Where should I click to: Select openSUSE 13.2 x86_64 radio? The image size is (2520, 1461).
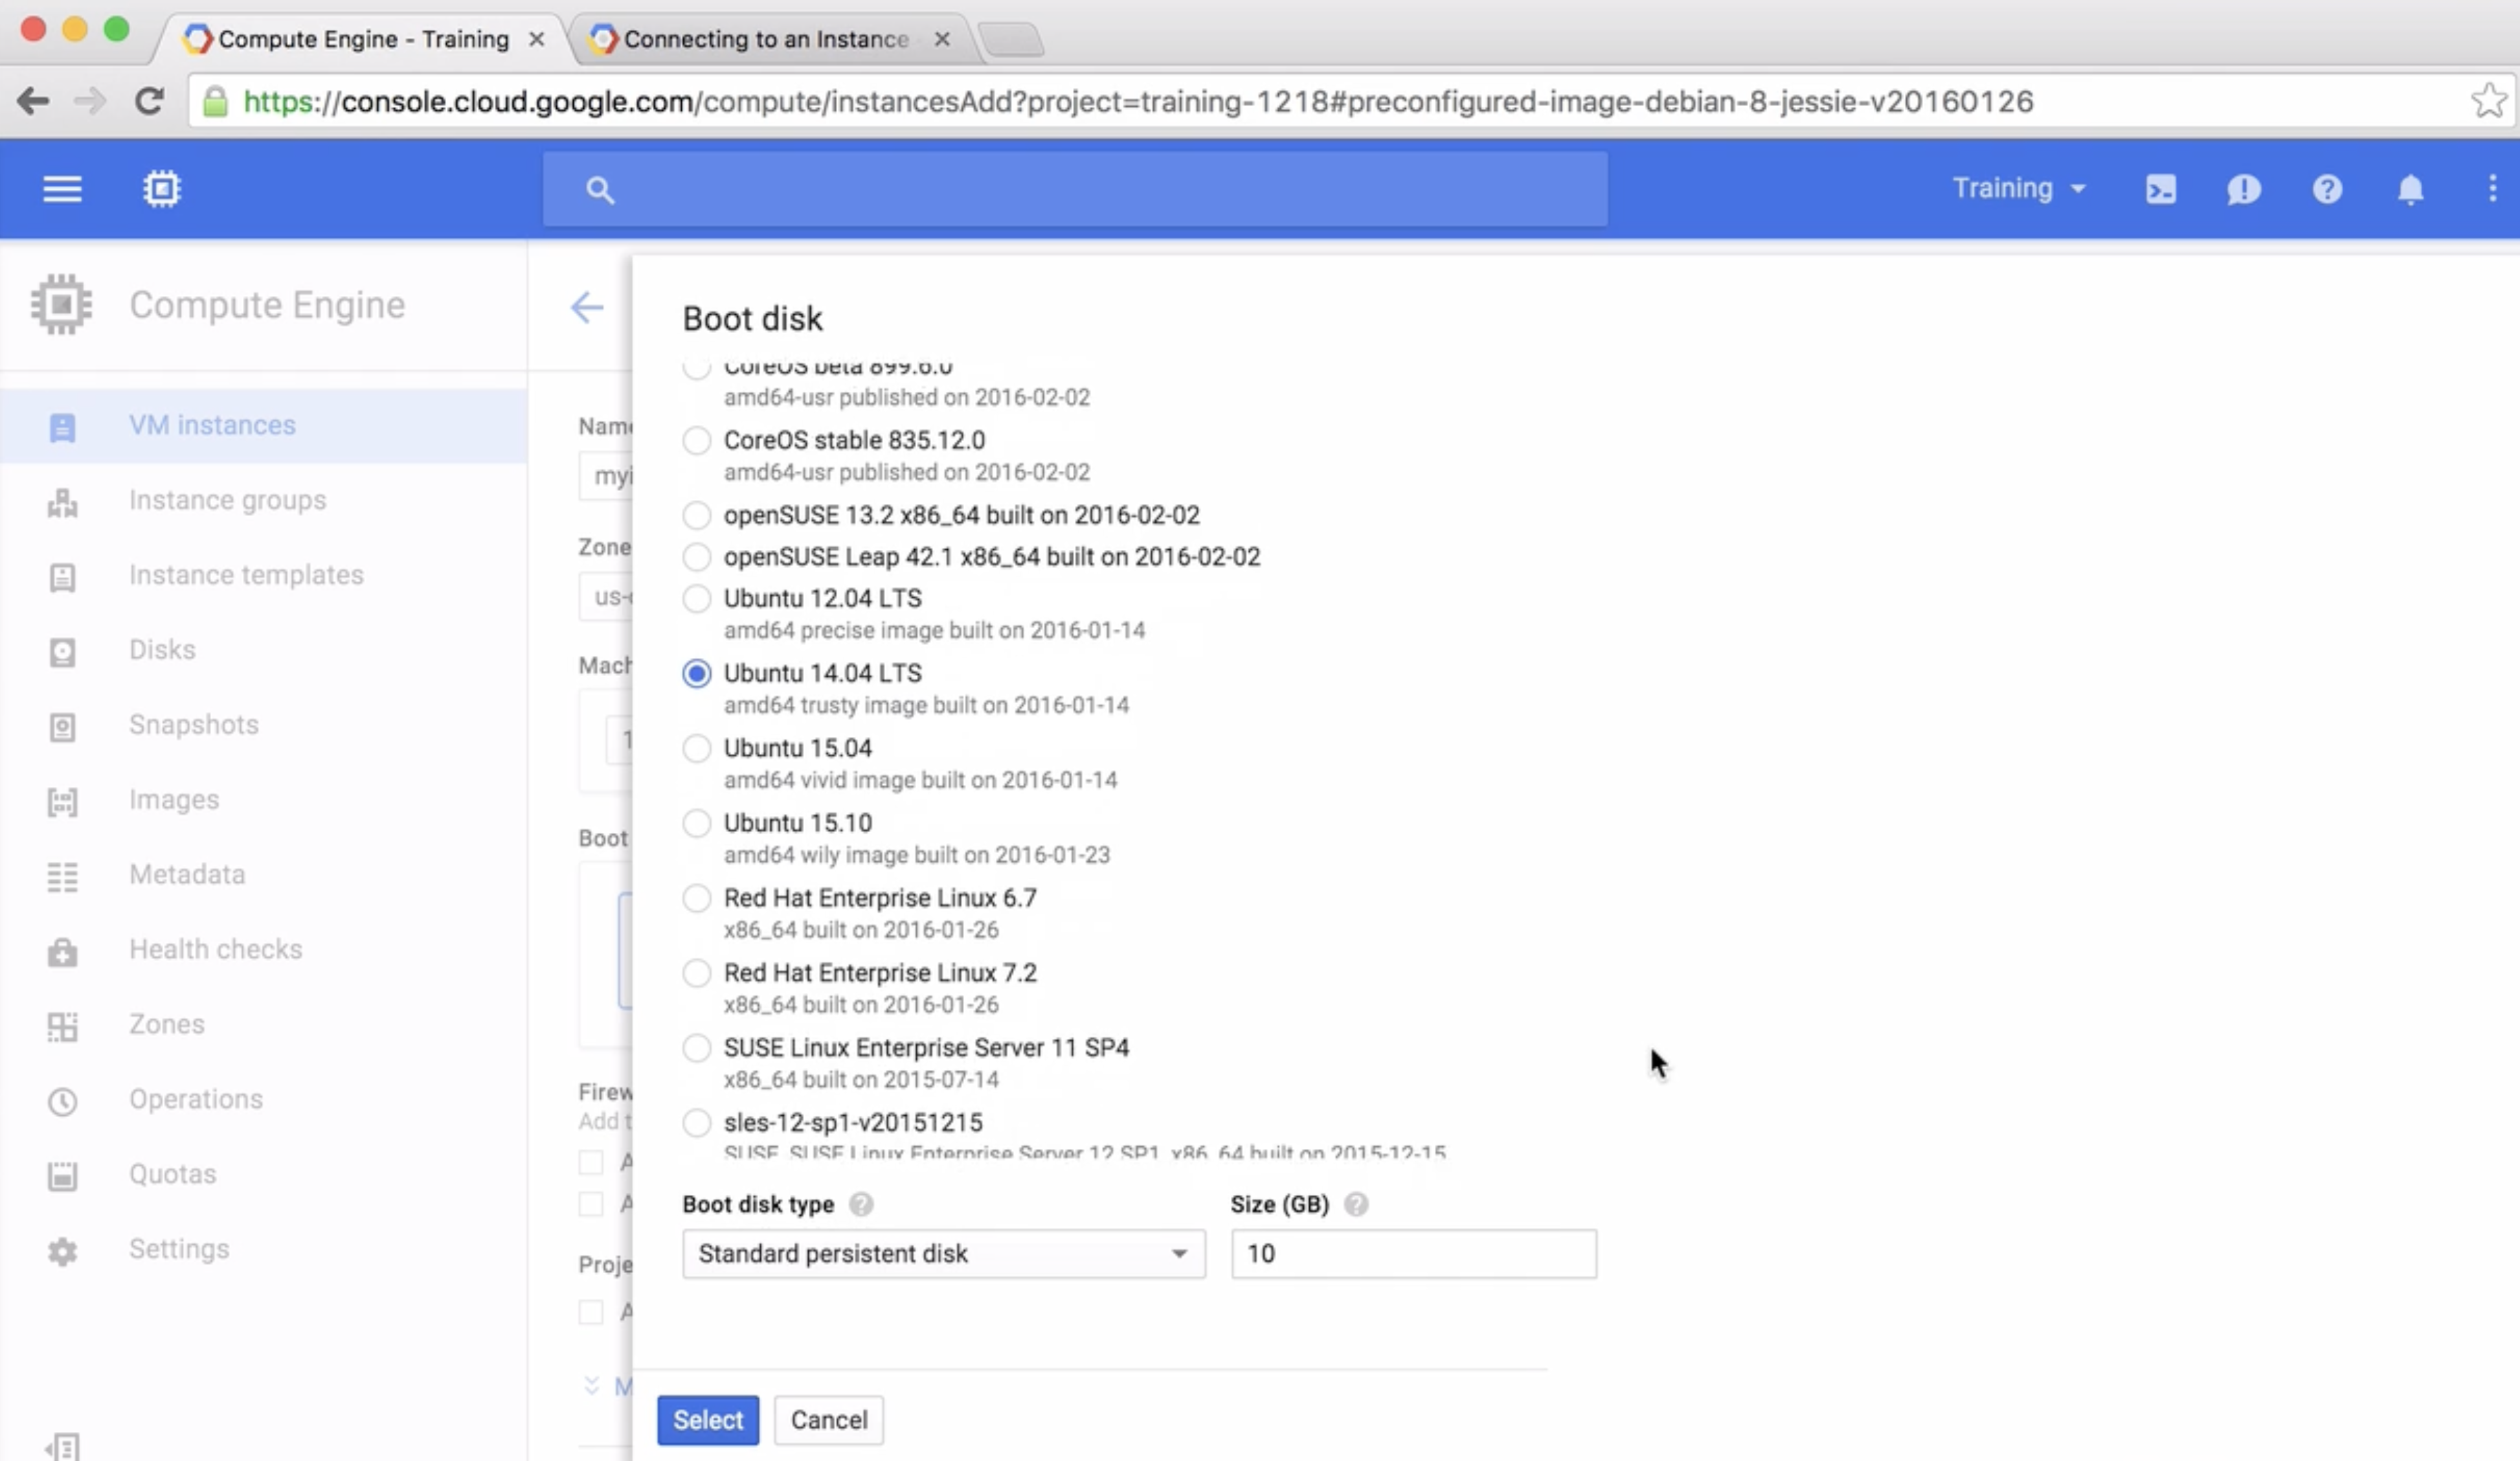coord(697,515)
